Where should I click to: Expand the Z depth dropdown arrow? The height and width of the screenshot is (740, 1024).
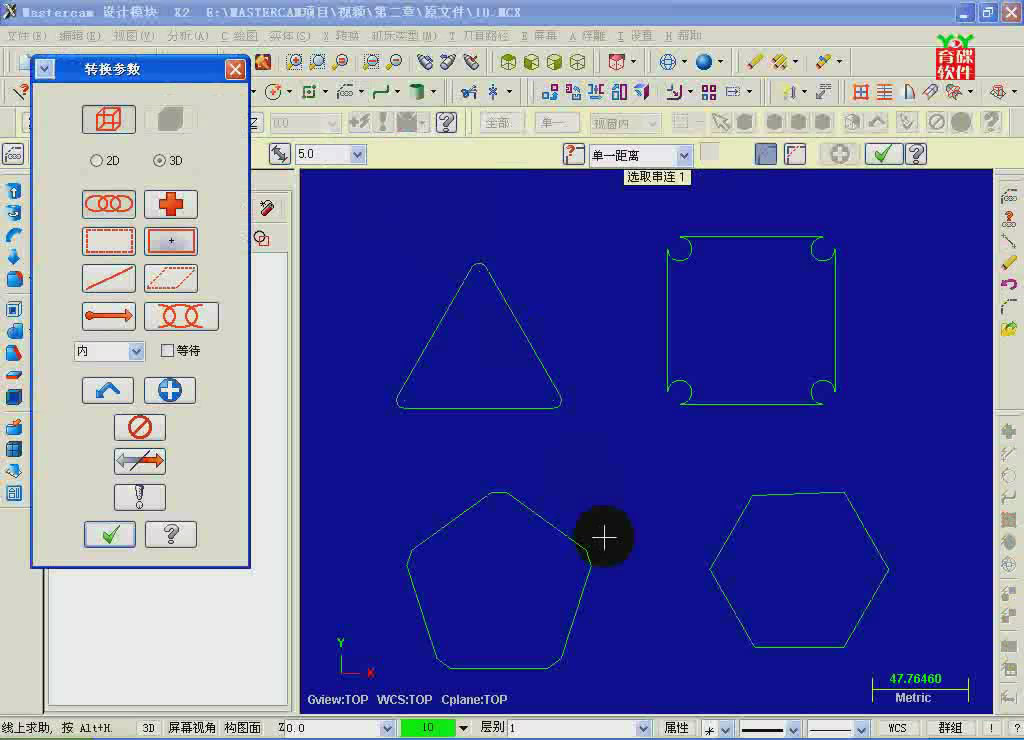(x=387, y=728)
